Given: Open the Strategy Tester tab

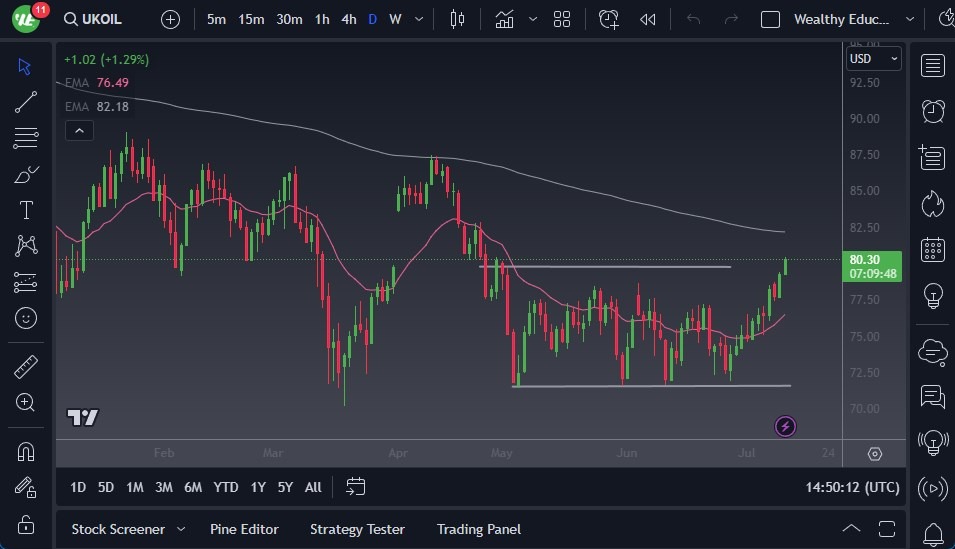Looking at the screenshot, I should (357, 529).
